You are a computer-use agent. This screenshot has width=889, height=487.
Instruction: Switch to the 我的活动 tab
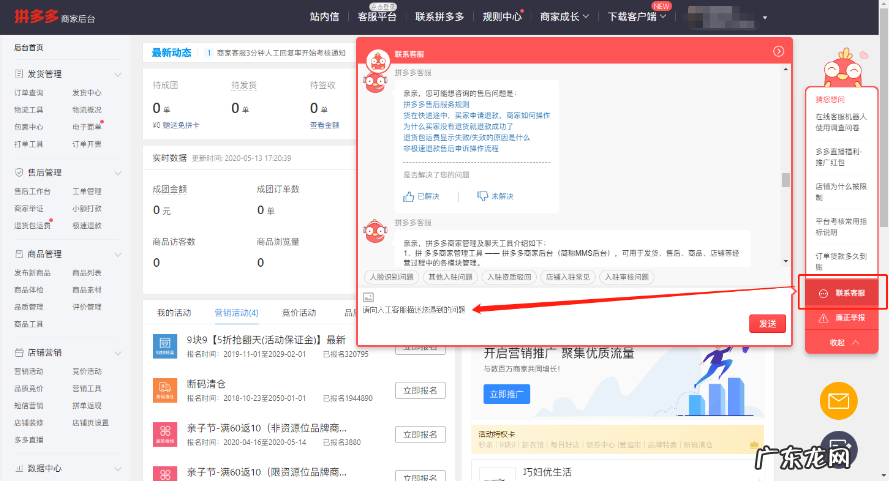pos(174,312)
